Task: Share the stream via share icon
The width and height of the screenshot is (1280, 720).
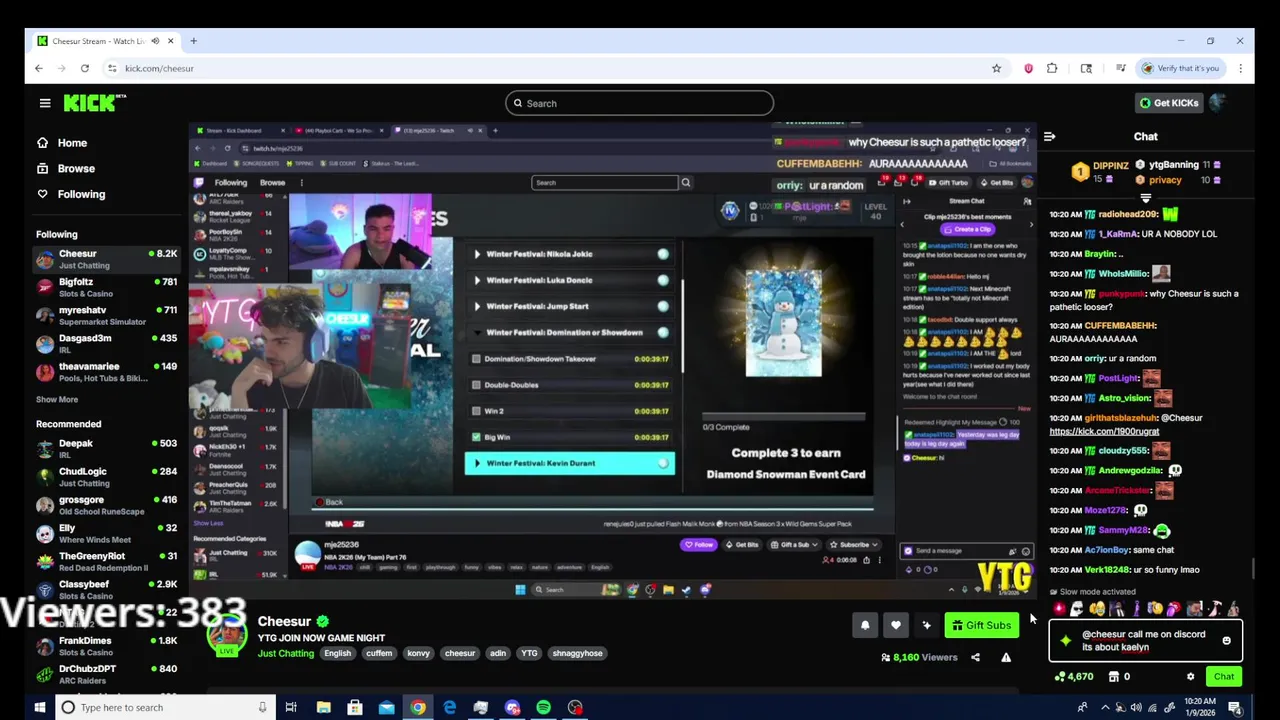Action: pyautogui.click(x=976, y=657)
